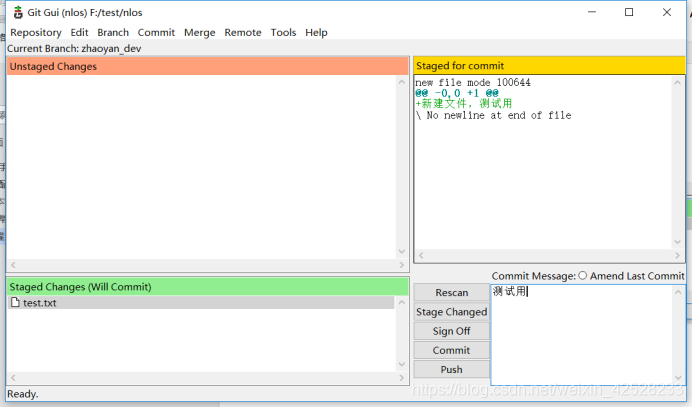The width and height of the screenshot is (693, 408).
Task: Open the Branch menu
Action: point(113,33)
